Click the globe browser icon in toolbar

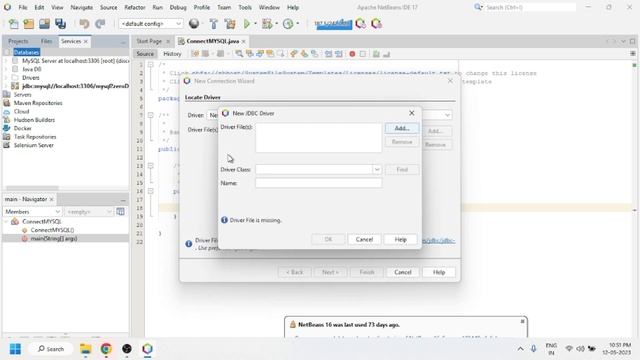click(194, 24)
